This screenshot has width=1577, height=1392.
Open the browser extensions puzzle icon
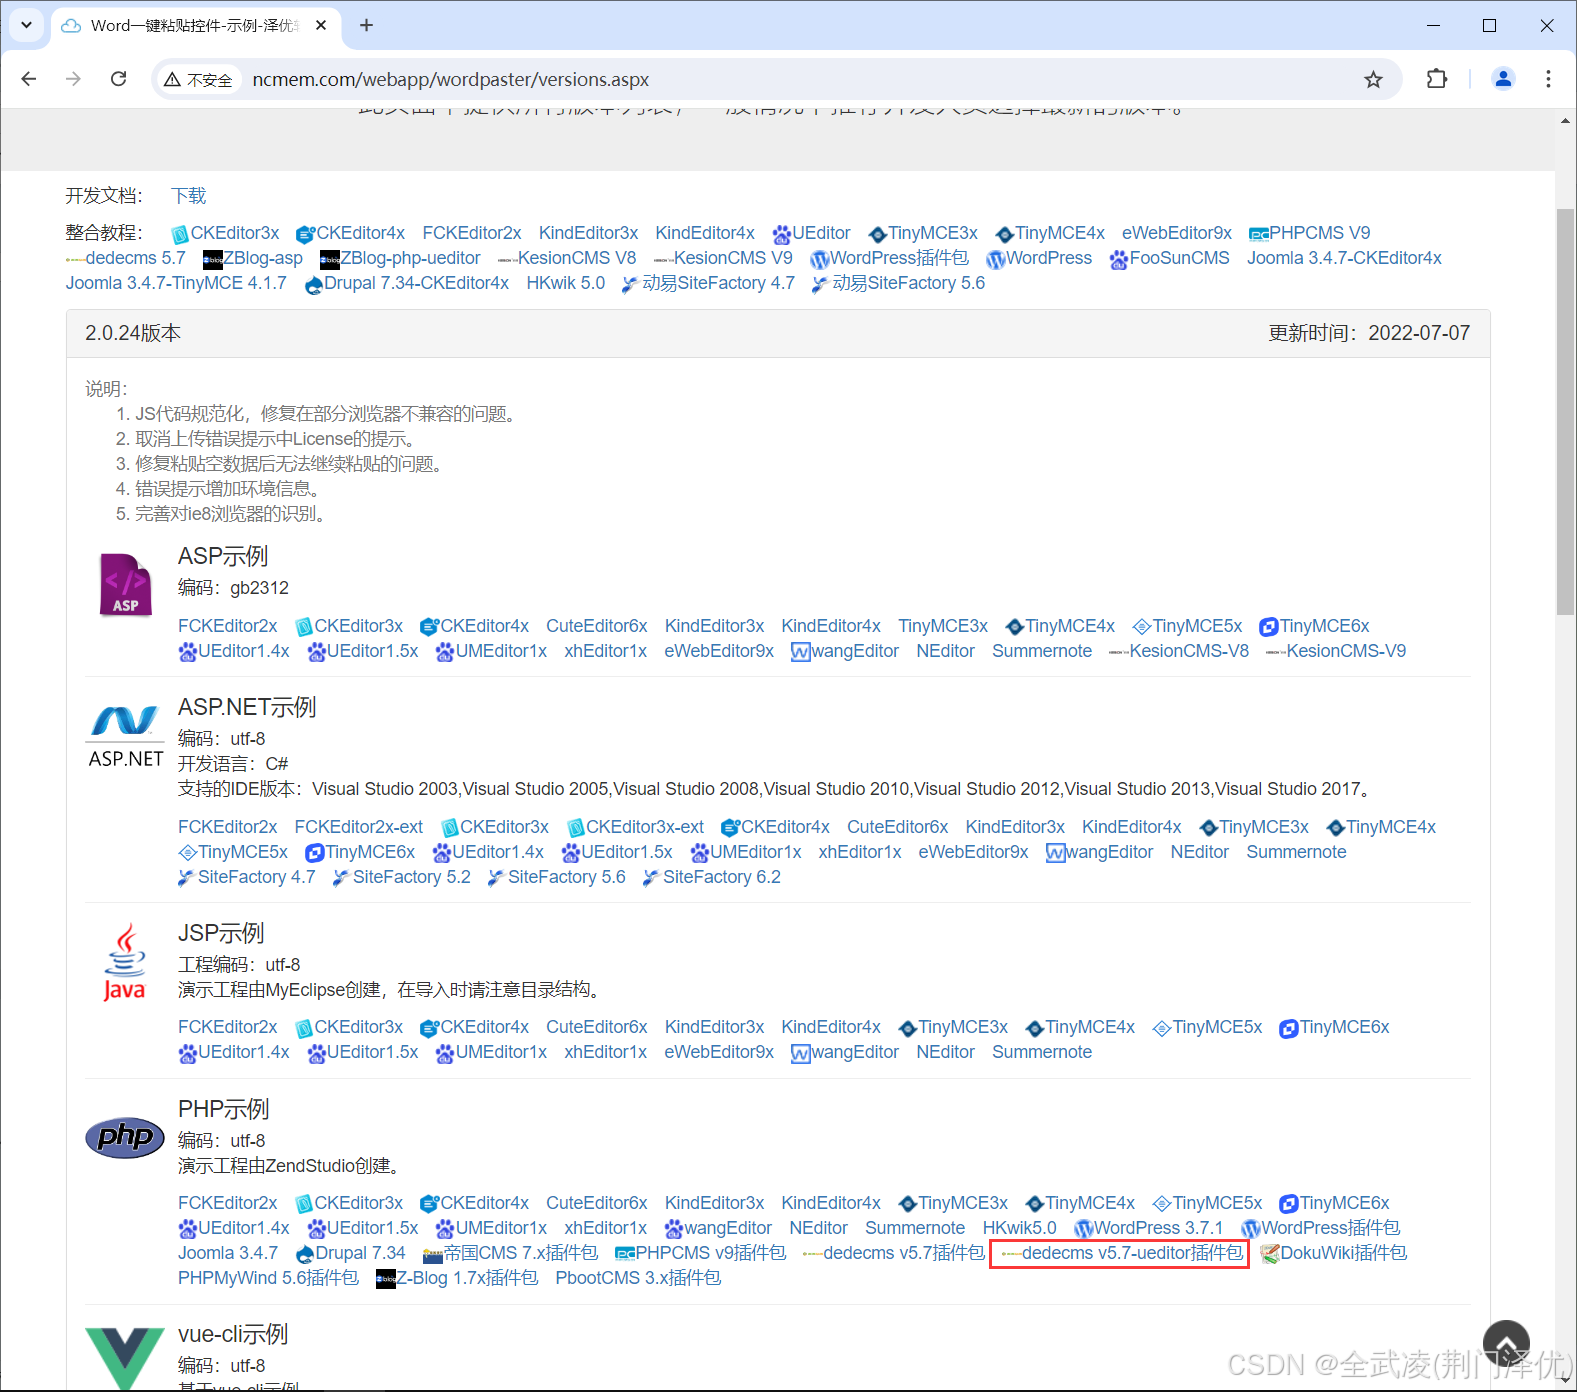1437,79
